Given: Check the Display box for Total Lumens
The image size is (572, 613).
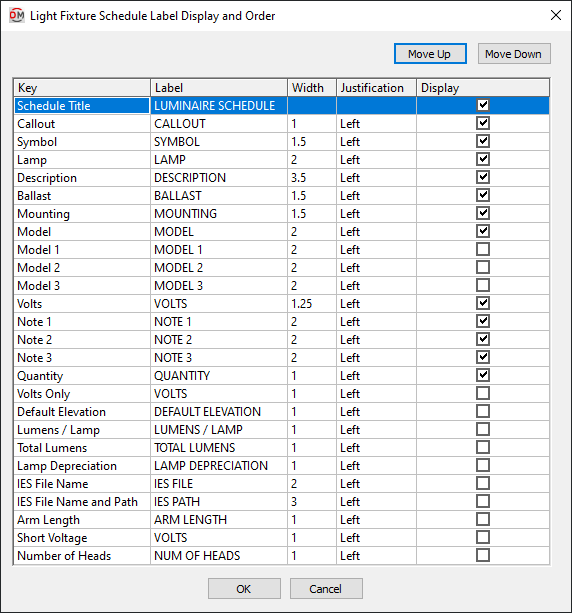Looking at the screenshot, I should click(x=483, y=447).
